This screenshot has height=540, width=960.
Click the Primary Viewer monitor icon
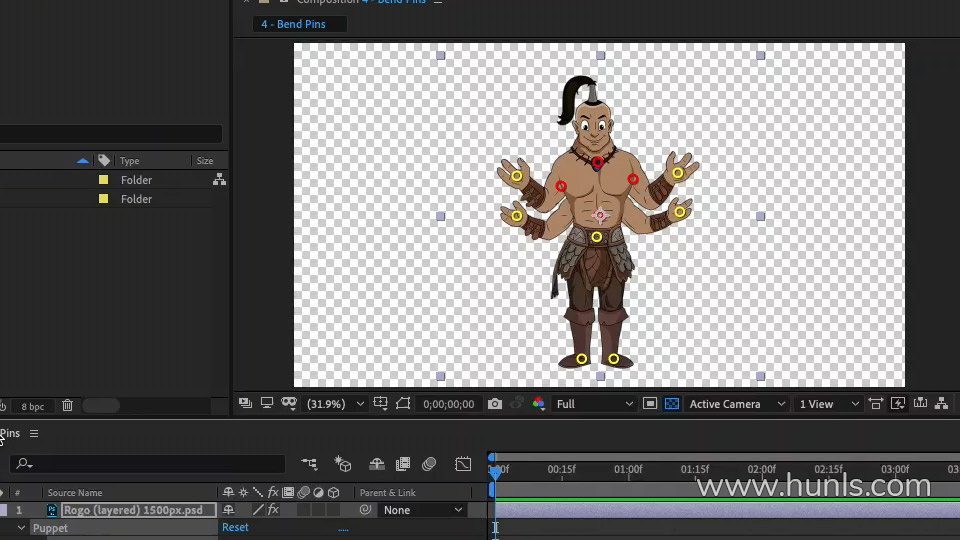click(266, 403)
